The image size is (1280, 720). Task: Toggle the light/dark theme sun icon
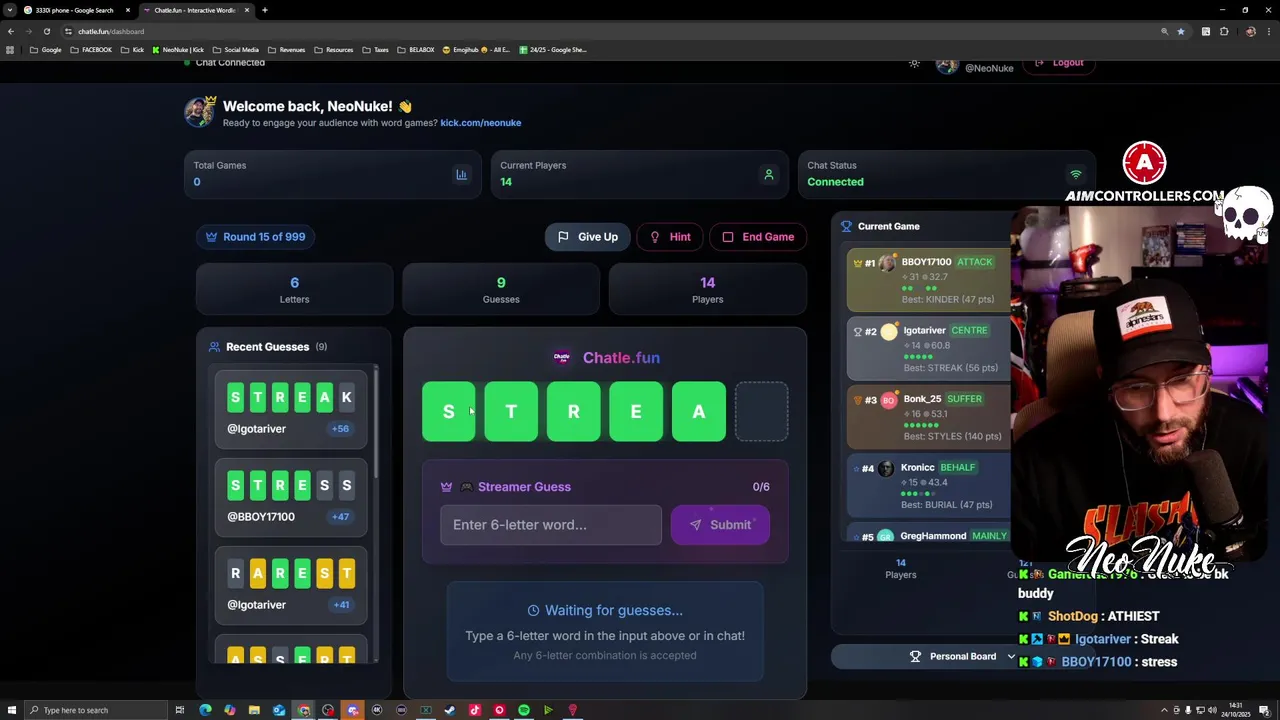pos(914,63)
